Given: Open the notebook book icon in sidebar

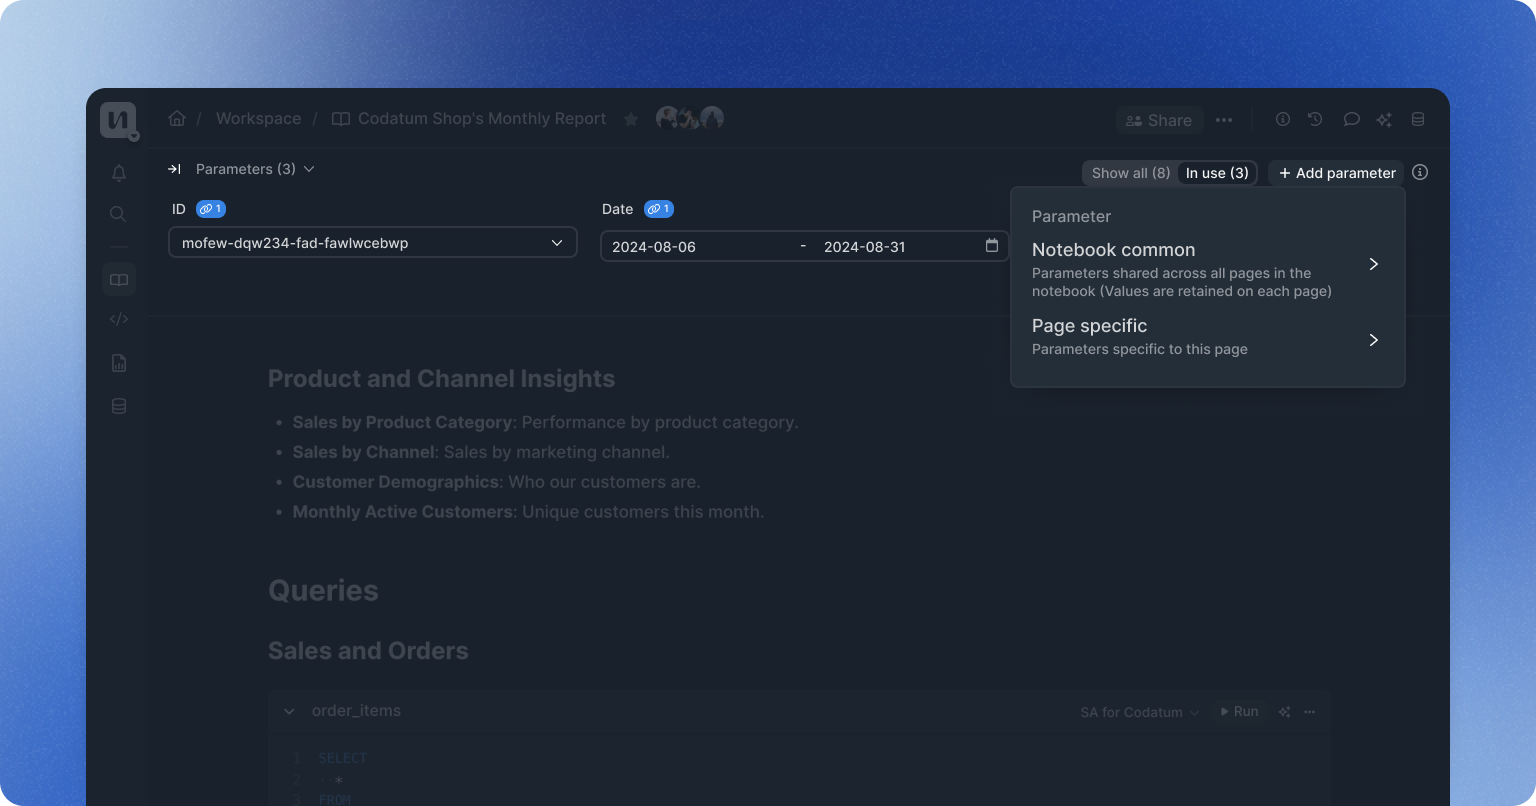Looking at the screenshot, I should (x=118, y=280).
